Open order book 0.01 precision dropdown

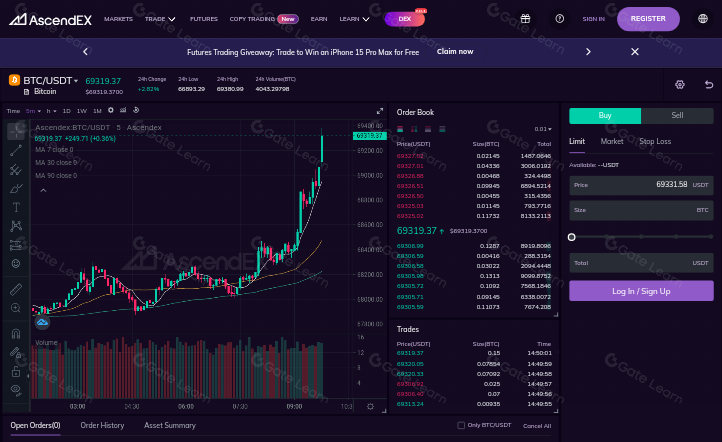coord(543,129)
